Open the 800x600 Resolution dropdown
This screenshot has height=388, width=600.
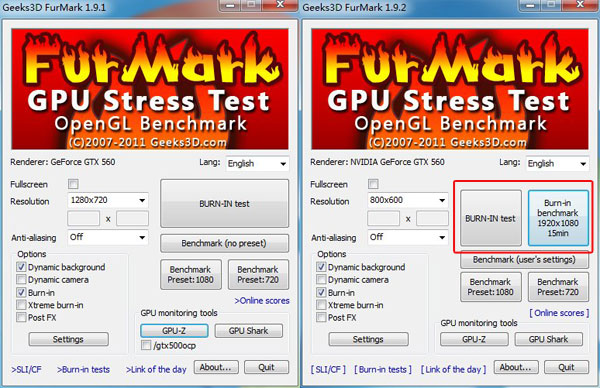[408, 200]
